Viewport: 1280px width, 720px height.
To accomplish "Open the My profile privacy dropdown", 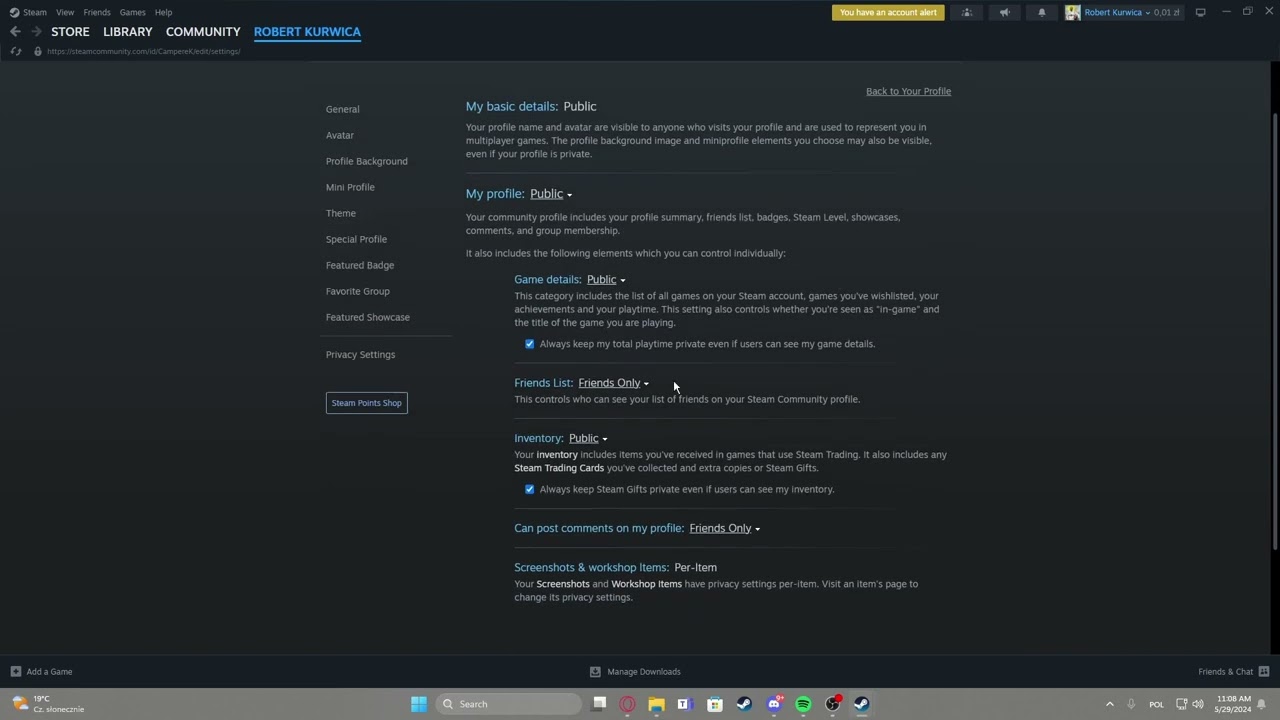I will point(551,194).
